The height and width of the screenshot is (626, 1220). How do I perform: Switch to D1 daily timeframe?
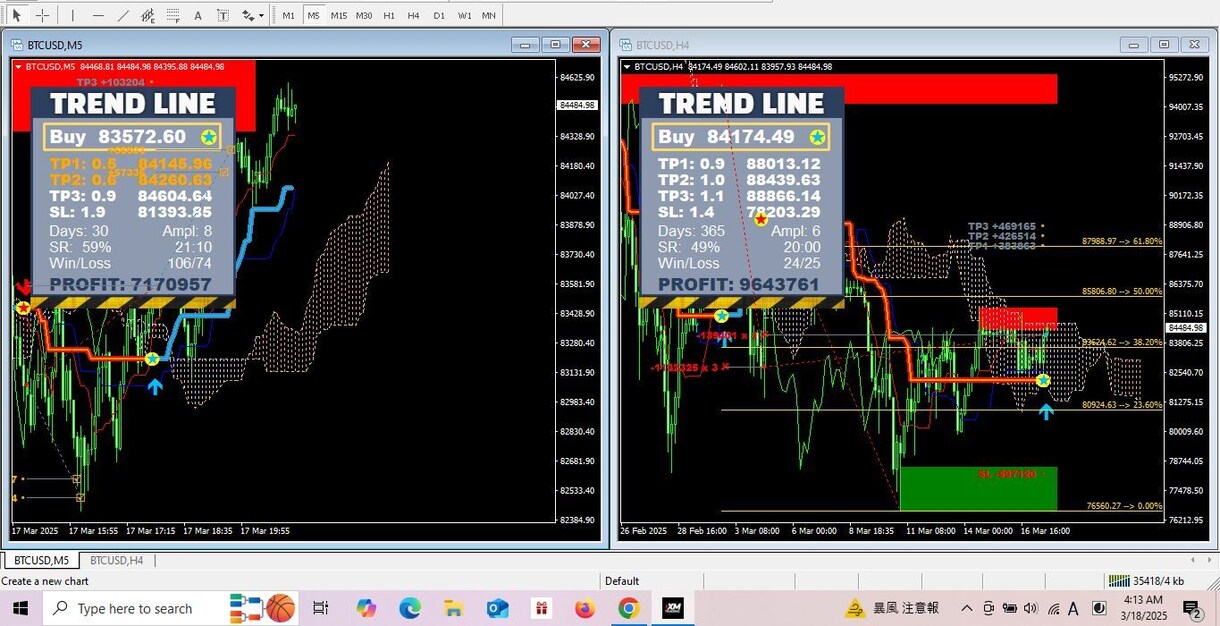click(x=439, y=15)
